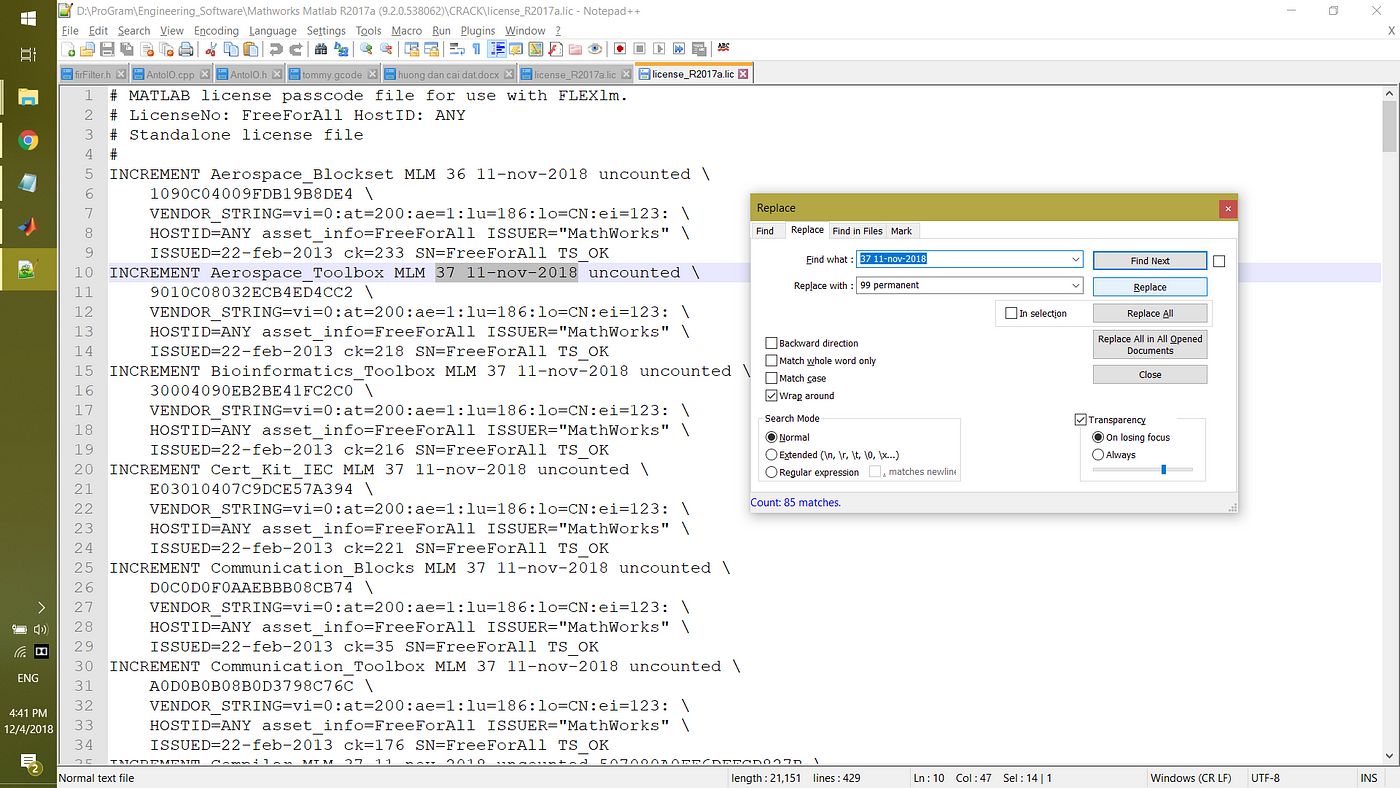Switch to the tommy.gcode document tab
This screenshot has height=788, width=1400.
tap(333, 74)
